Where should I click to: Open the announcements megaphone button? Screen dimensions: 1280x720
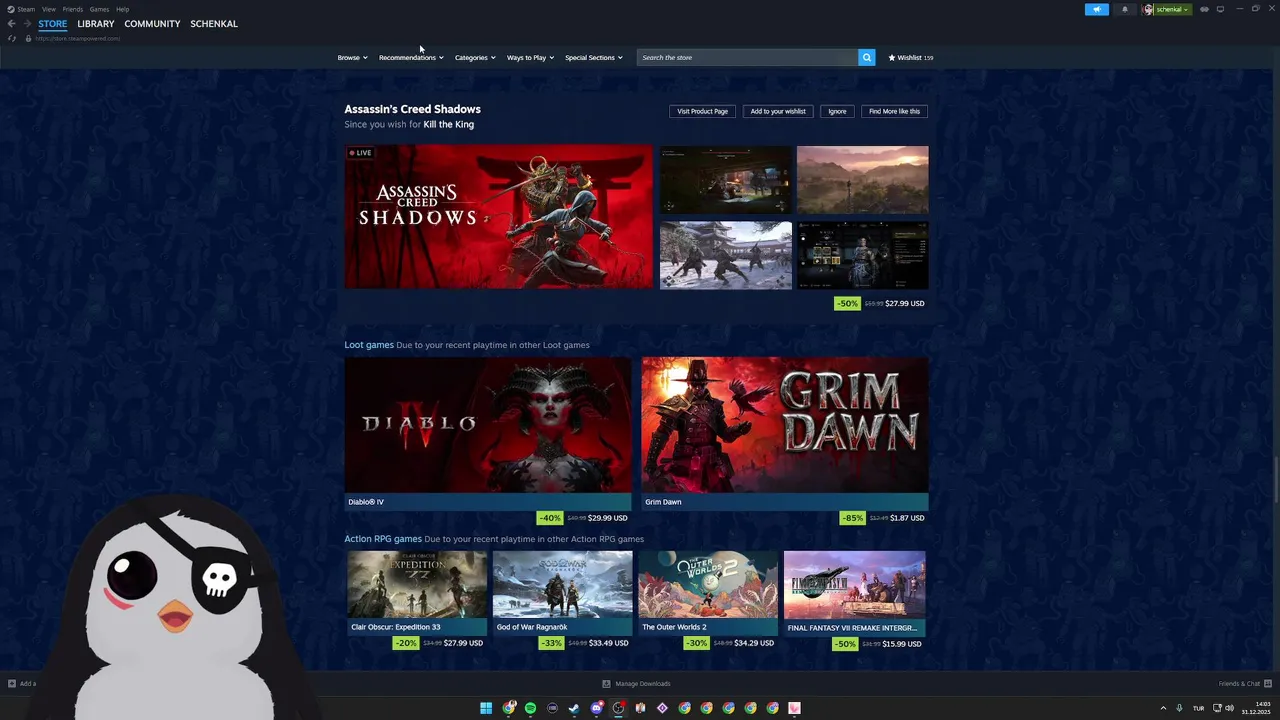[1097, 9]
